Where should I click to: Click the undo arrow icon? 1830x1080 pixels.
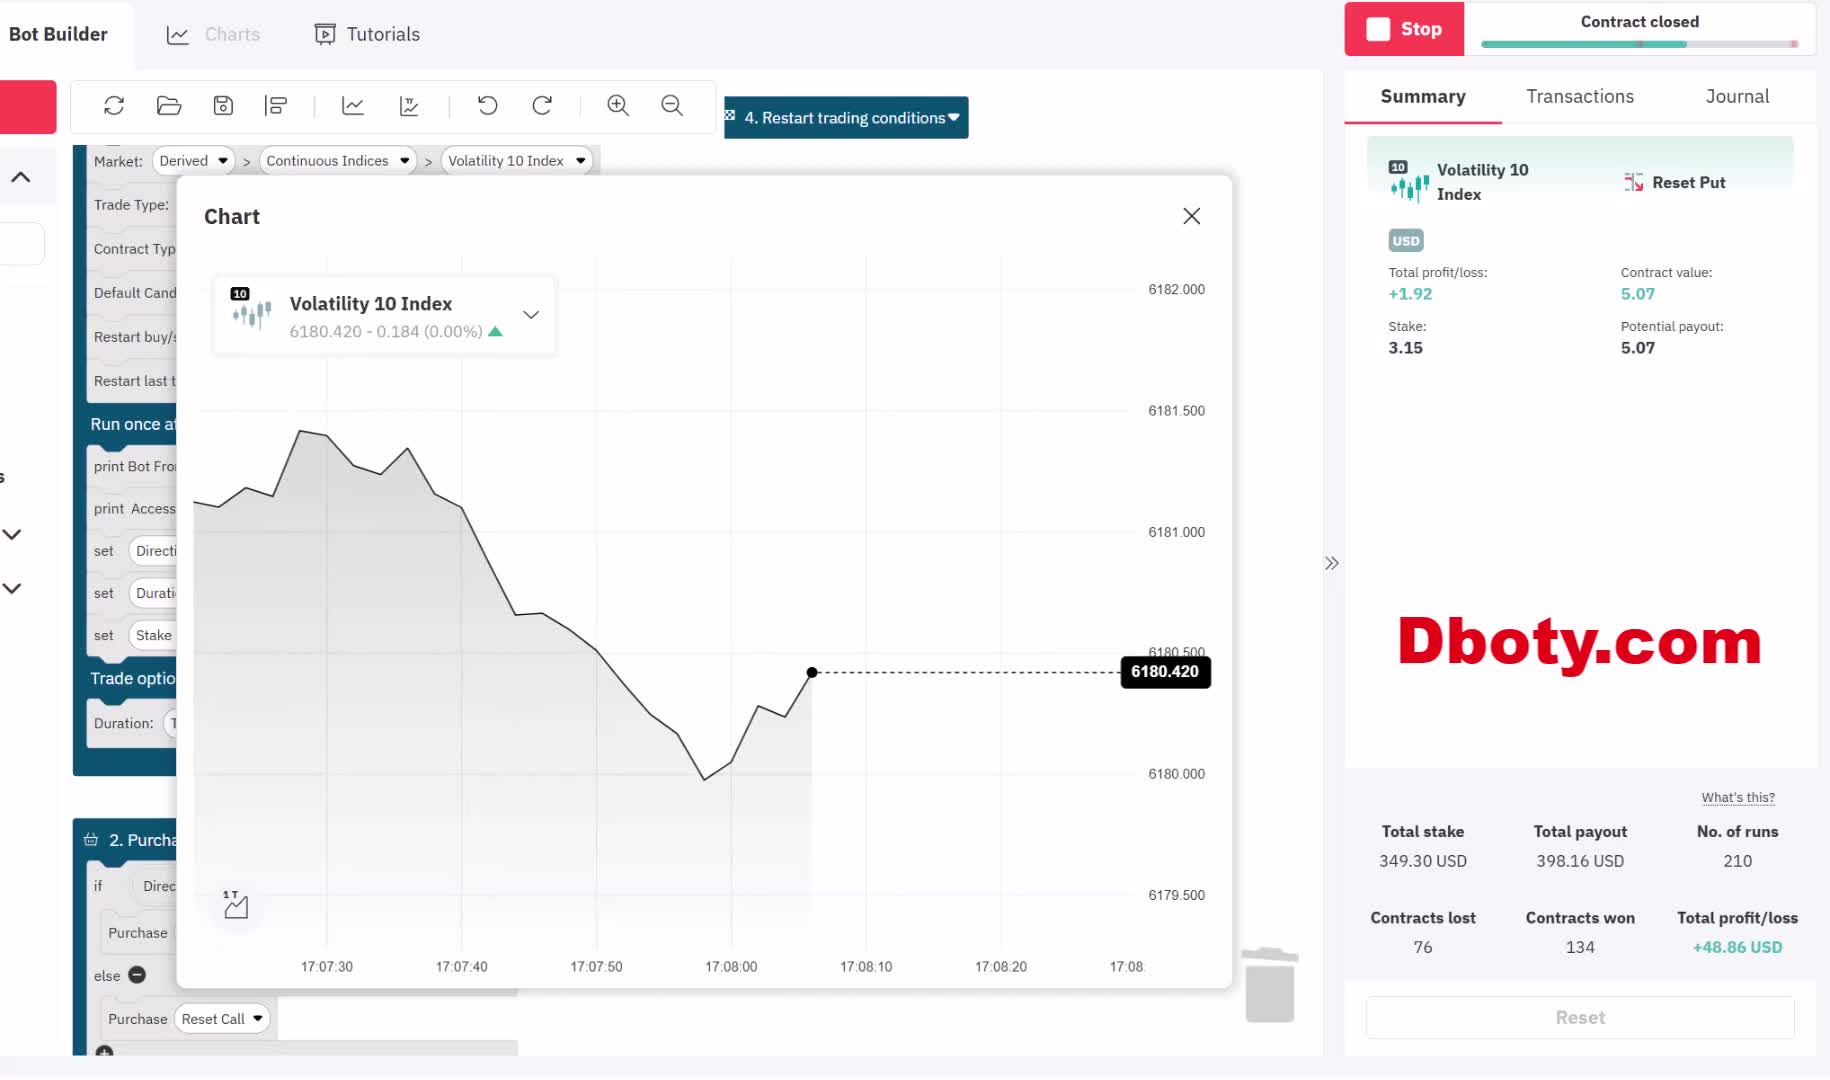tap(488, 106)
